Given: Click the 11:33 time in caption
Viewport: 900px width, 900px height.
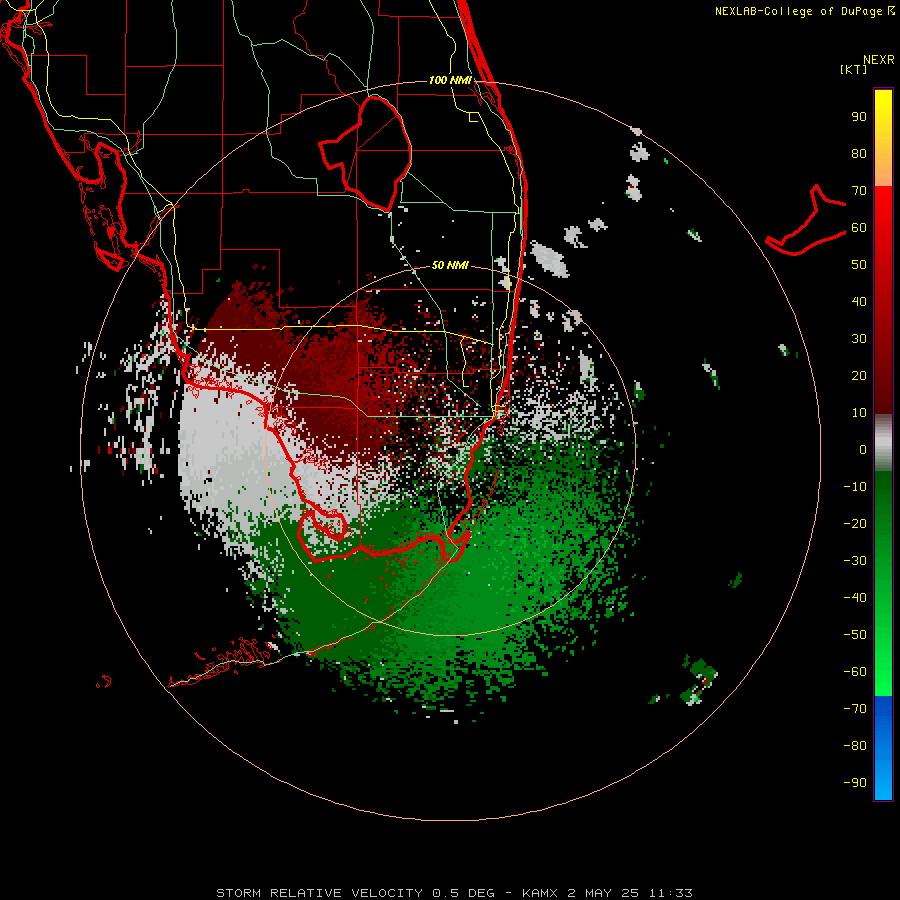Looking at the screenshot, I should (x=670, y=893).
